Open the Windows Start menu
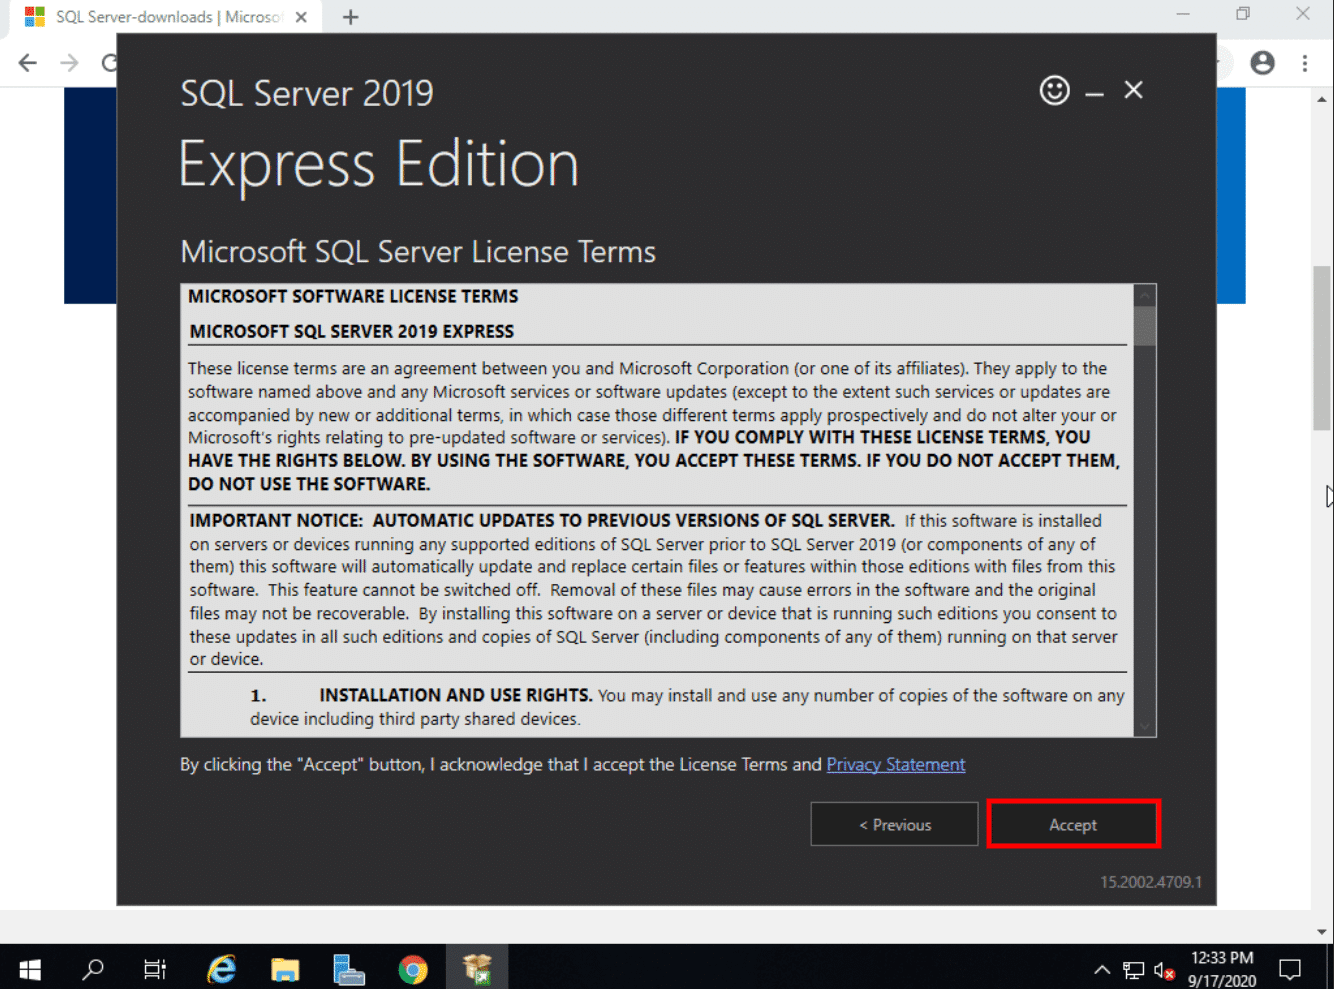Screen dimensions: 1334x989 [30, 968]
